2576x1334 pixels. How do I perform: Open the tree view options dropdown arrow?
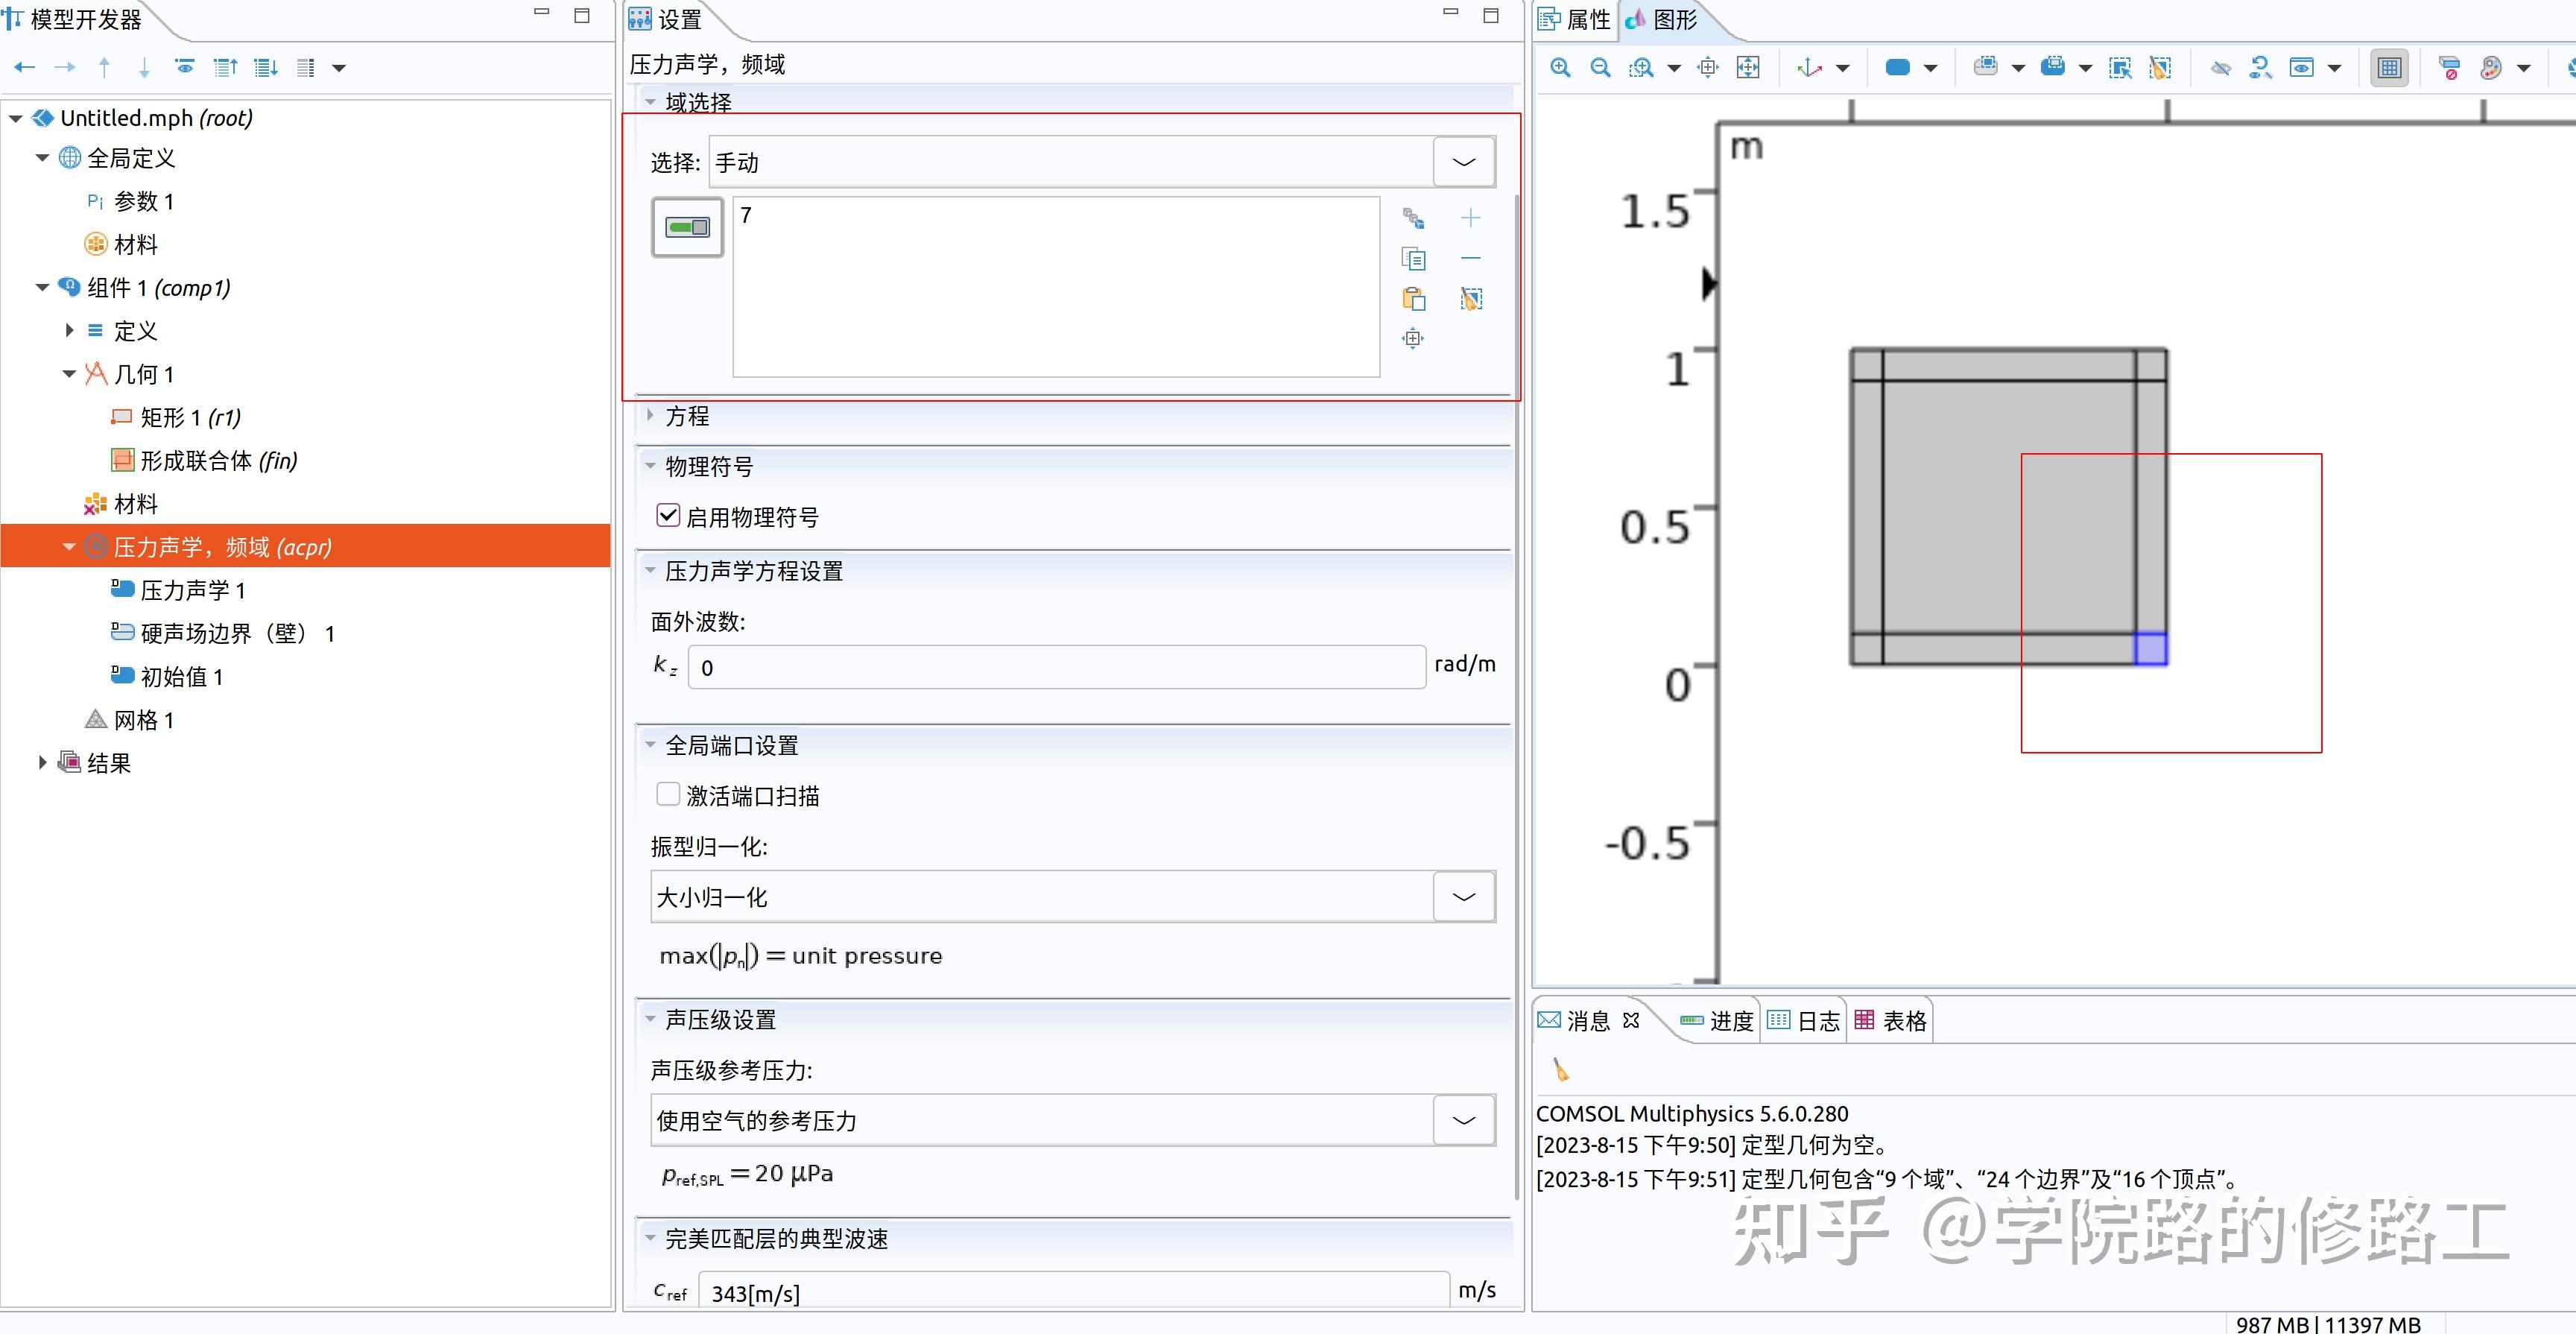click(x=339, y=68)
